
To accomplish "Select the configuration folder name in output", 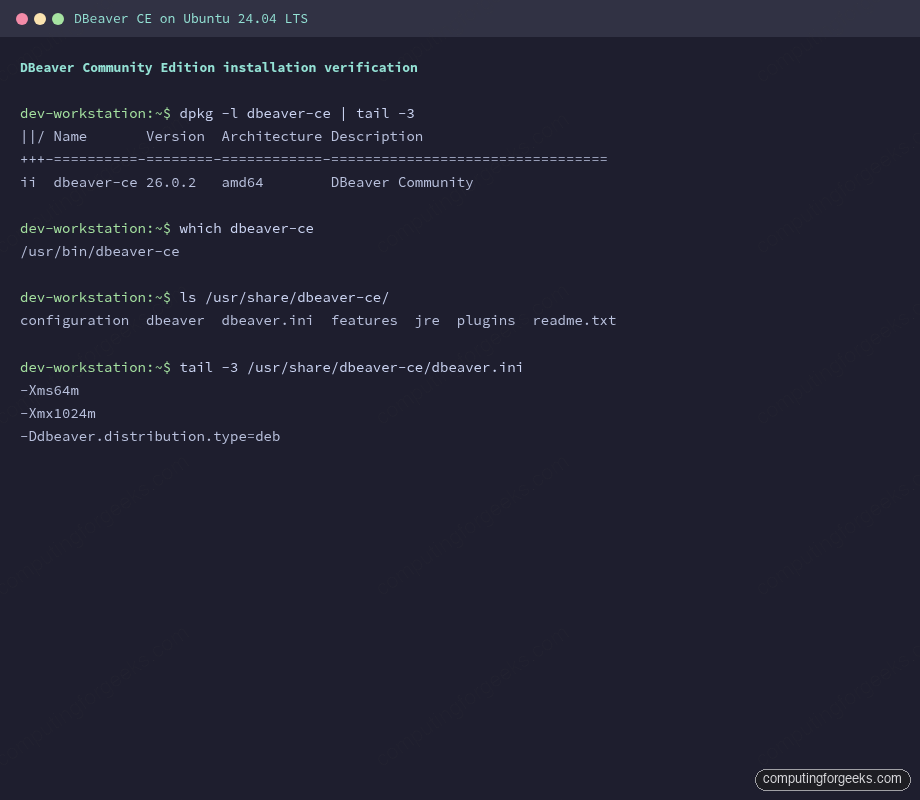I will [x=74, y=320].
